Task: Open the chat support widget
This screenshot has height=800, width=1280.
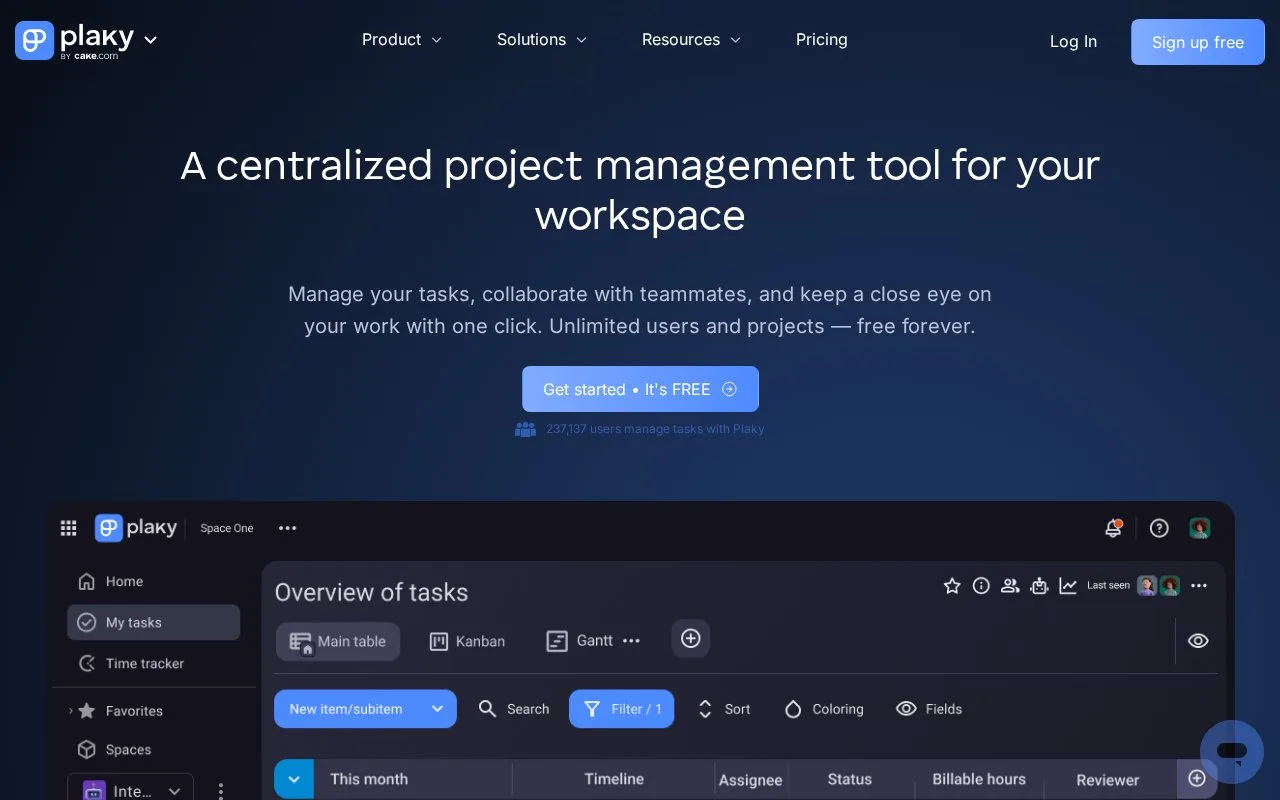Action: (x=1232, y=752)
